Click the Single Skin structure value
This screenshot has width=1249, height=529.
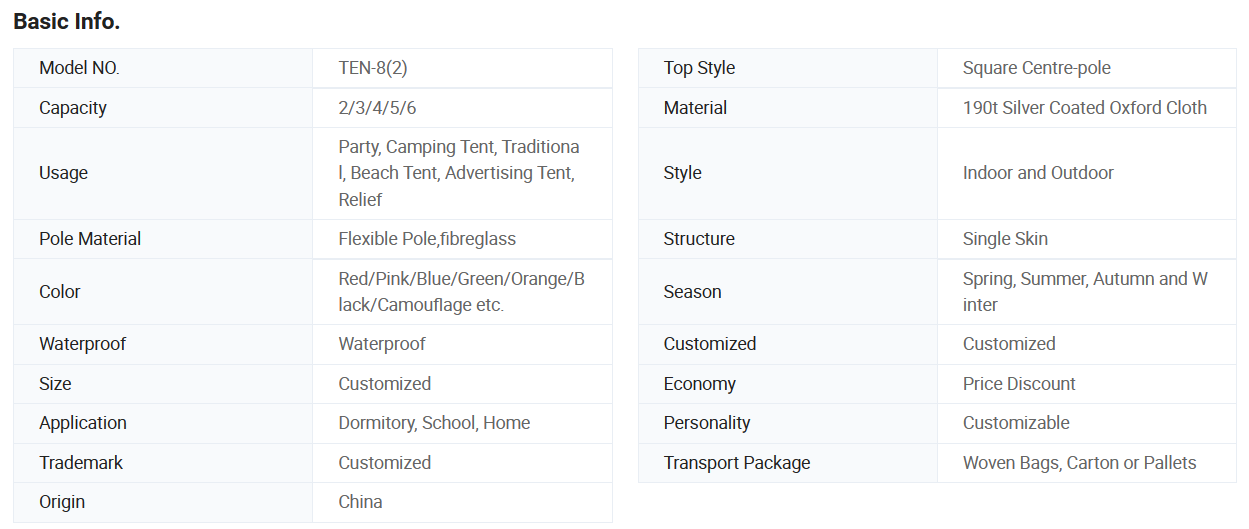(x=1005, y=239)
